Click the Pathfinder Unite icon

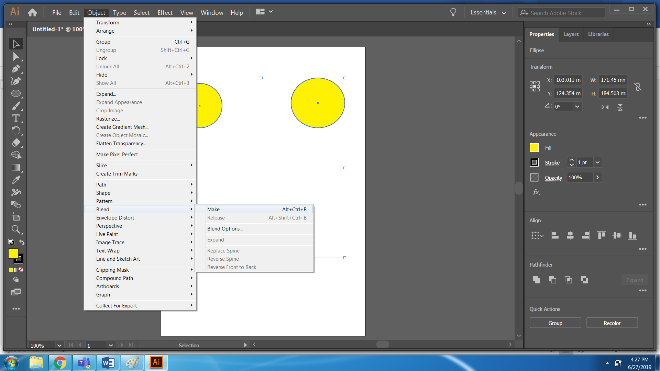pyautogui.click(x=536, y=280)
